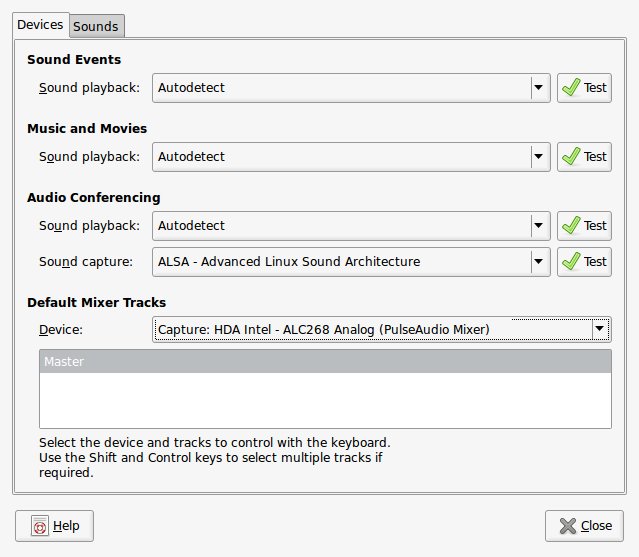Switch to the Sounds tab
The height and width of the screenshot is (557, 639).
(x=96, y=26)
